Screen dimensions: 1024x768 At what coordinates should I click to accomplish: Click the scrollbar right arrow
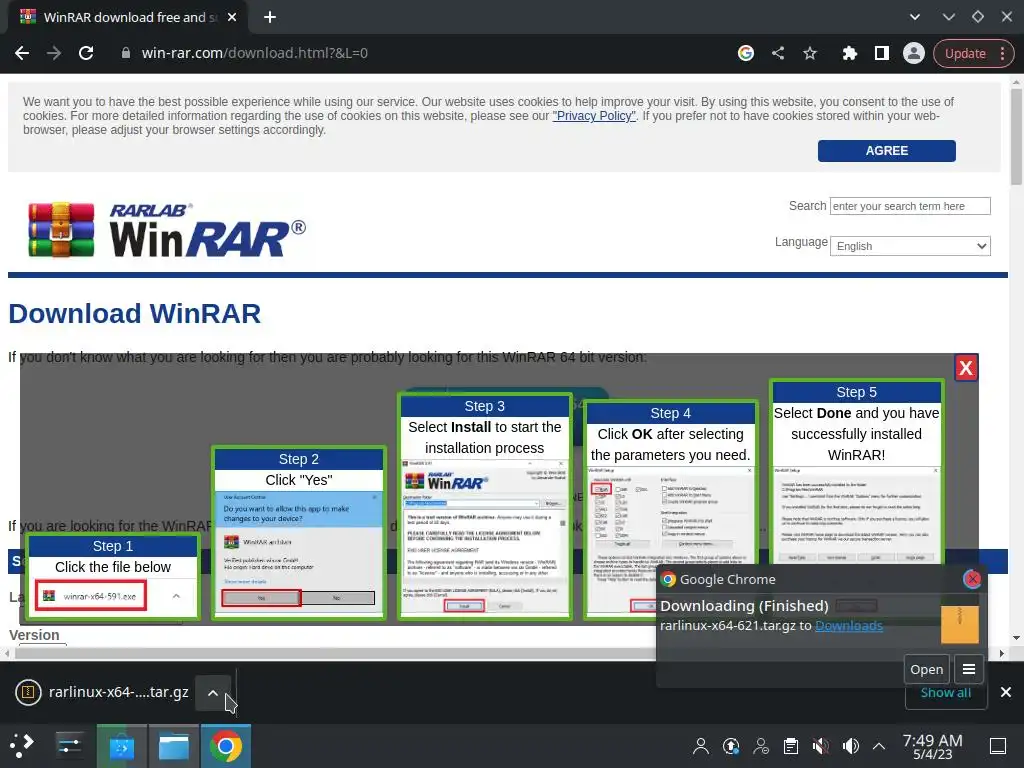pyautogui.click(x=1001, y=653)
